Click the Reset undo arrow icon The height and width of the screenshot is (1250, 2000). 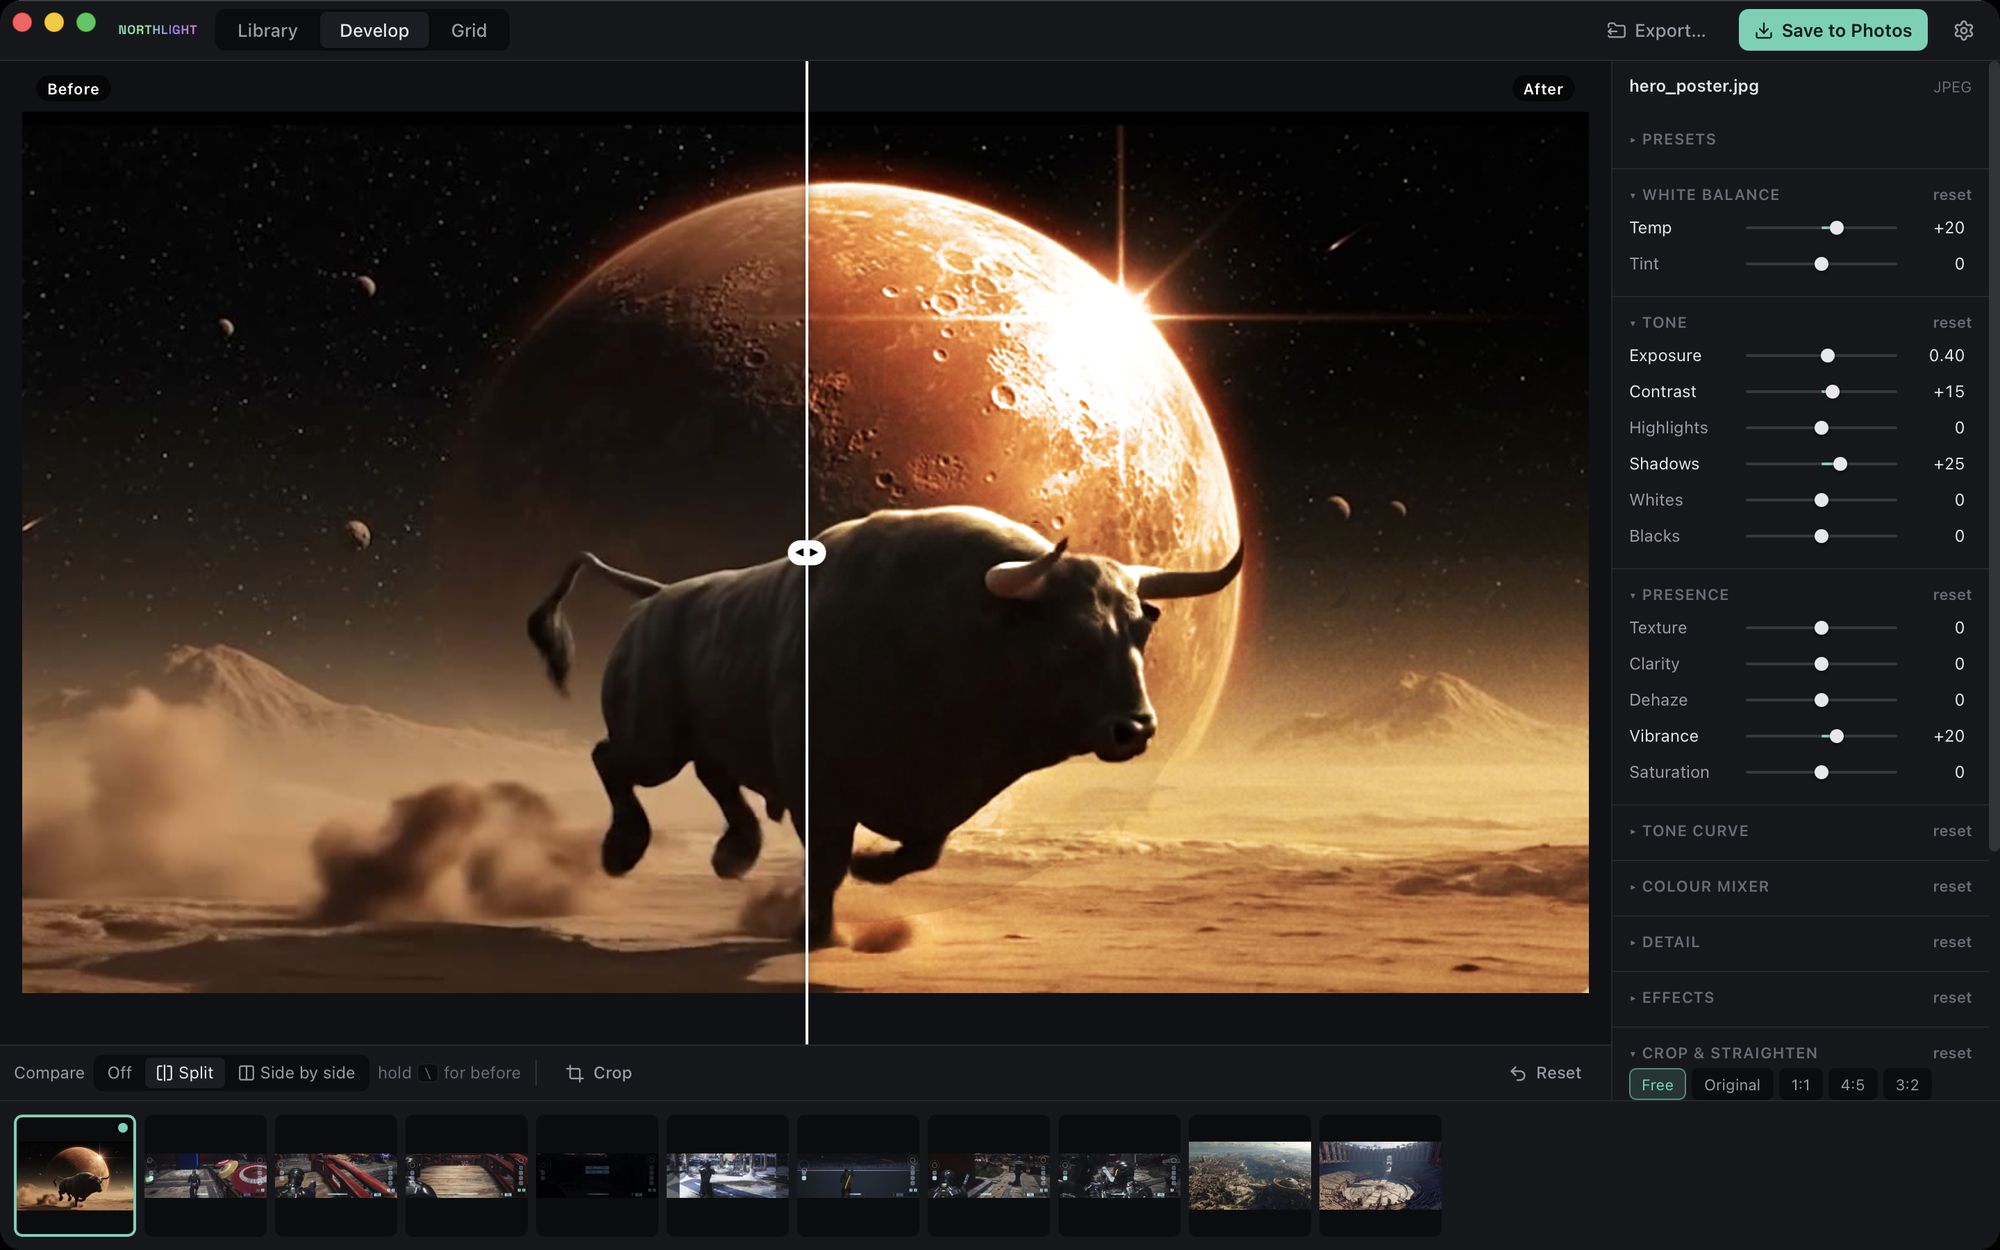pyautogui.click(x=1518, y=1073)
